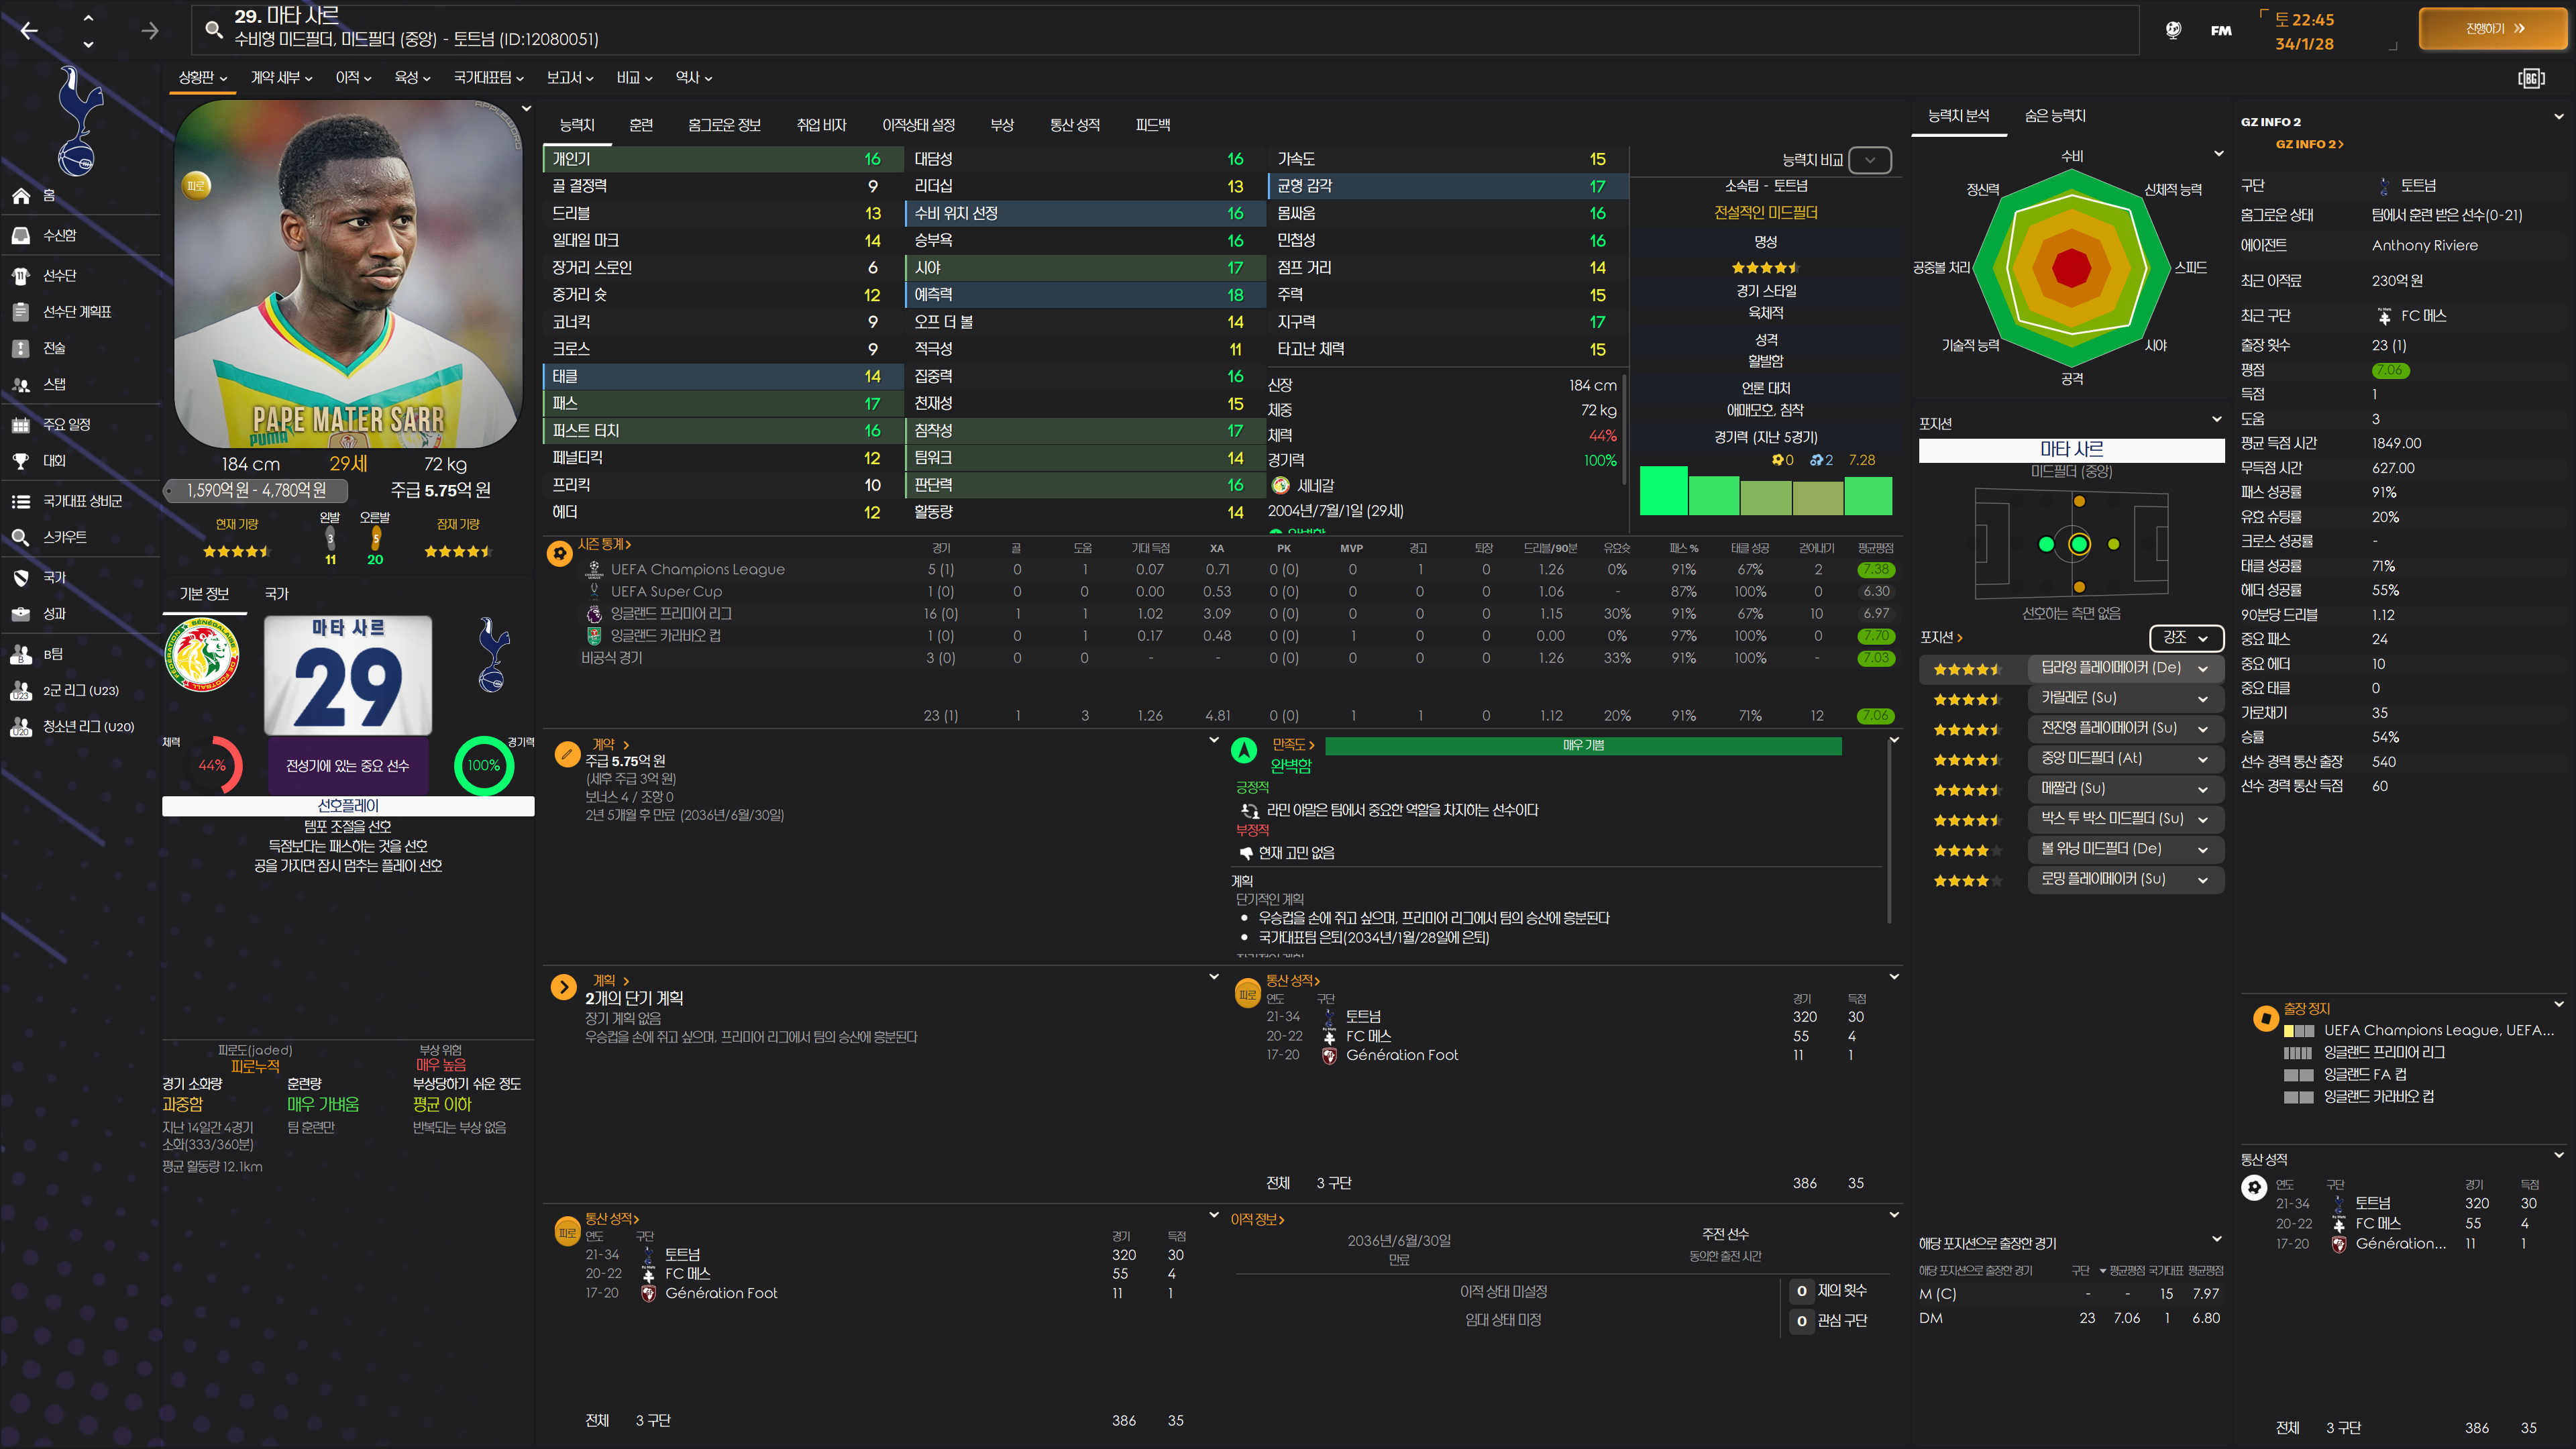
Task: Click the search magnifier icon
Action: click(213, 29)
